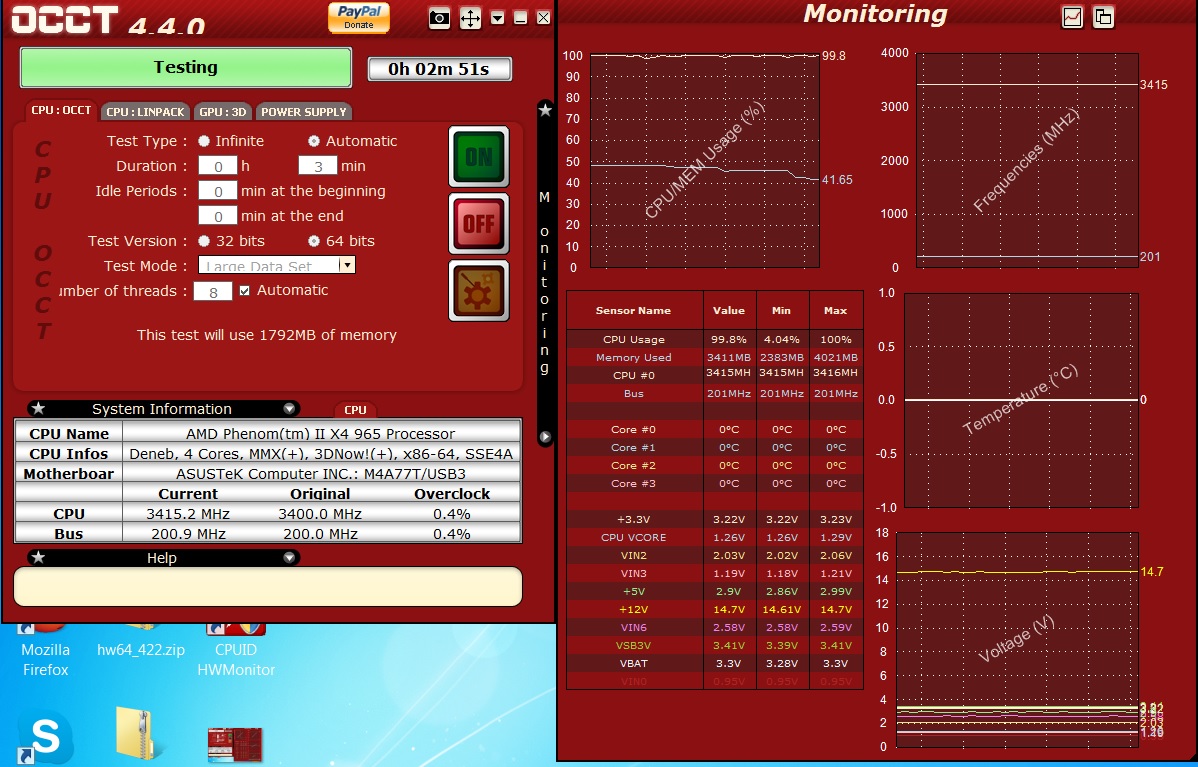1198x767 pixels.
Task: Click the red OFF button
Action: [x=479, y=224]
